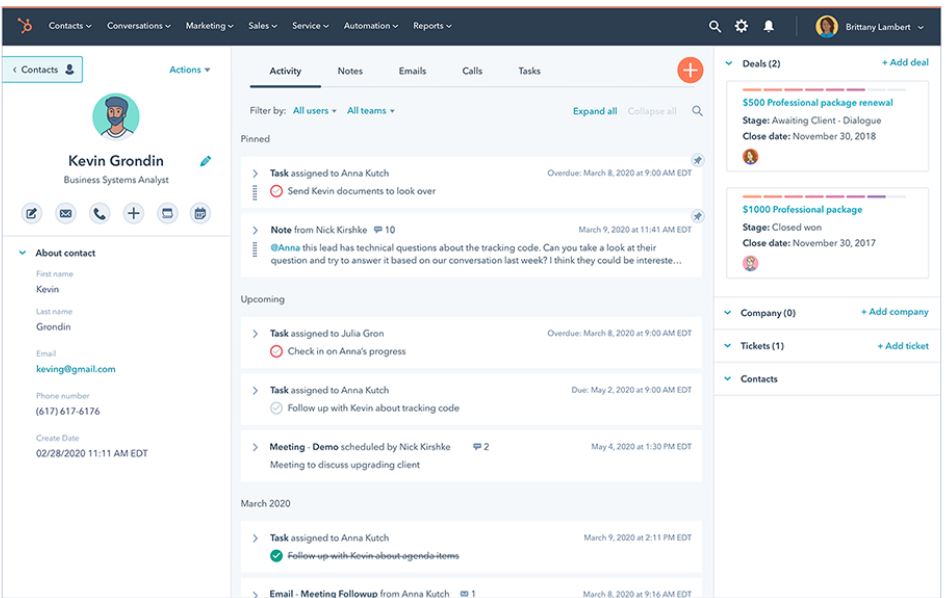Open the notifications bell
Viewport: 946px width, 598px height.
click(768, 26)
